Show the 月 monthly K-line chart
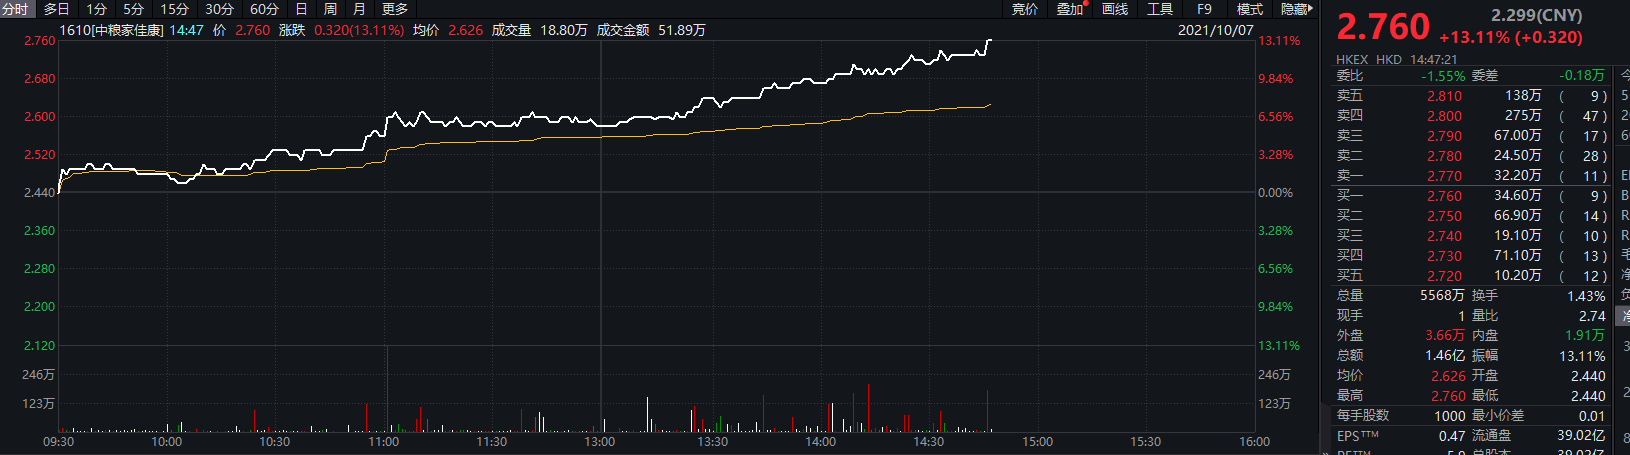Image resolution: width=1630 pixels, height=455 pixels. click(359, 9)
